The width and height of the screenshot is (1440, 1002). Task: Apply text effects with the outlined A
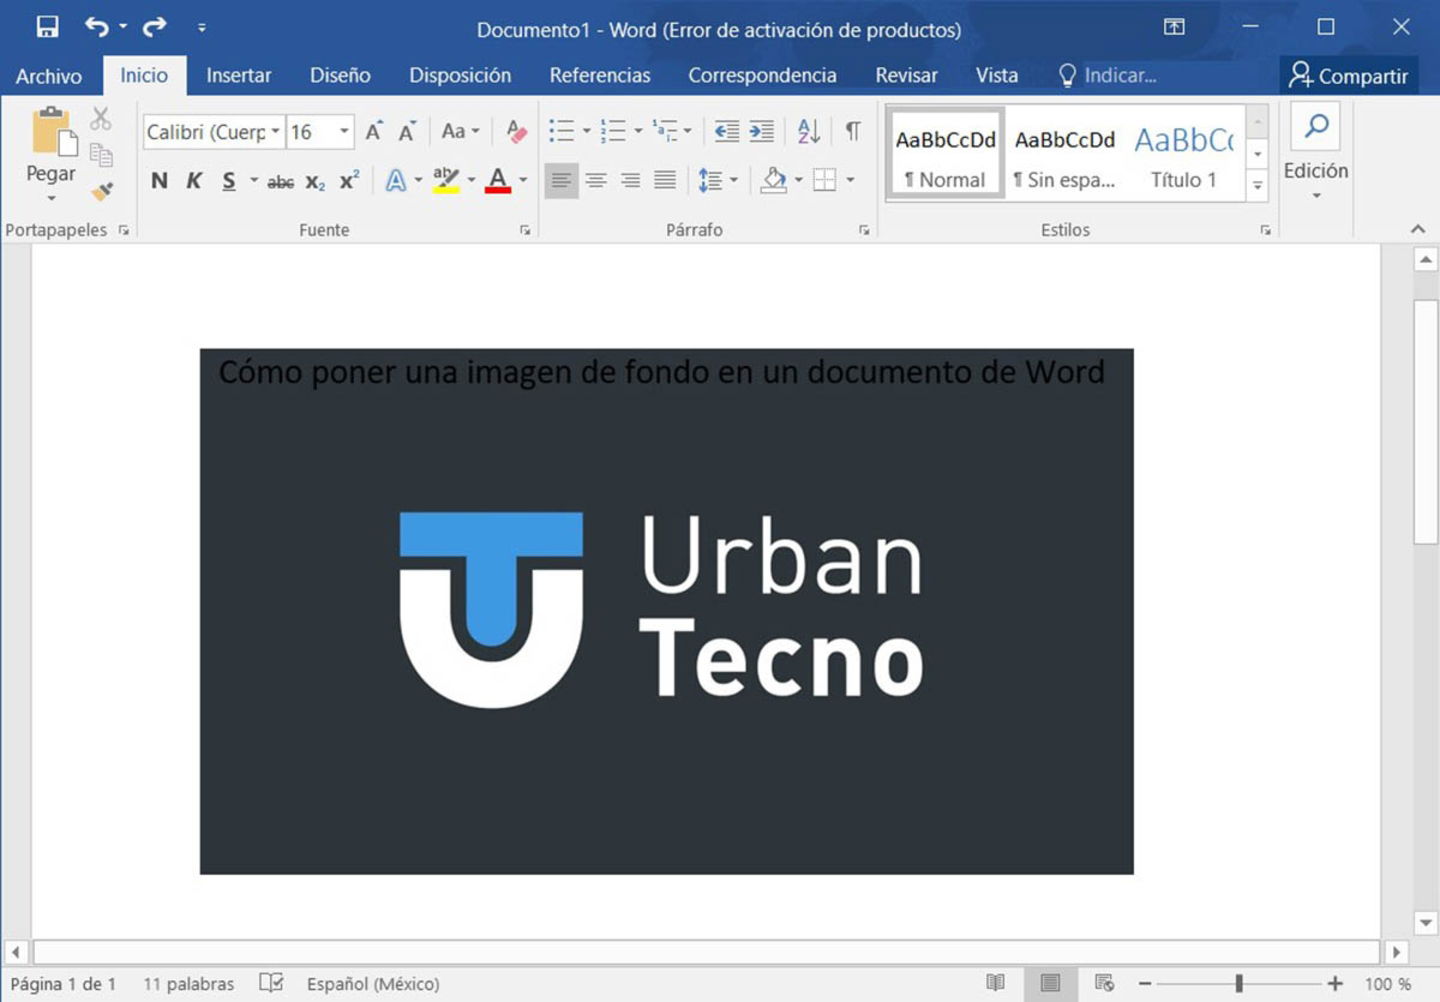click(x=396, y=181)
